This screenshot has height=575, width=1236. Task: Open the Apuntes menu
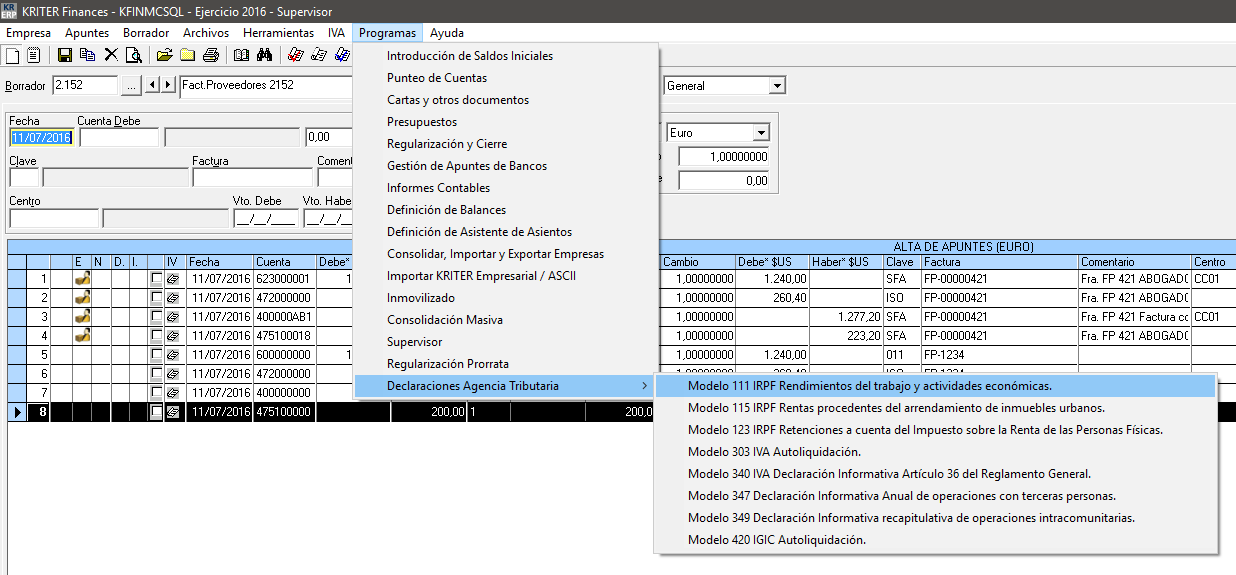(x=86, y=33)
